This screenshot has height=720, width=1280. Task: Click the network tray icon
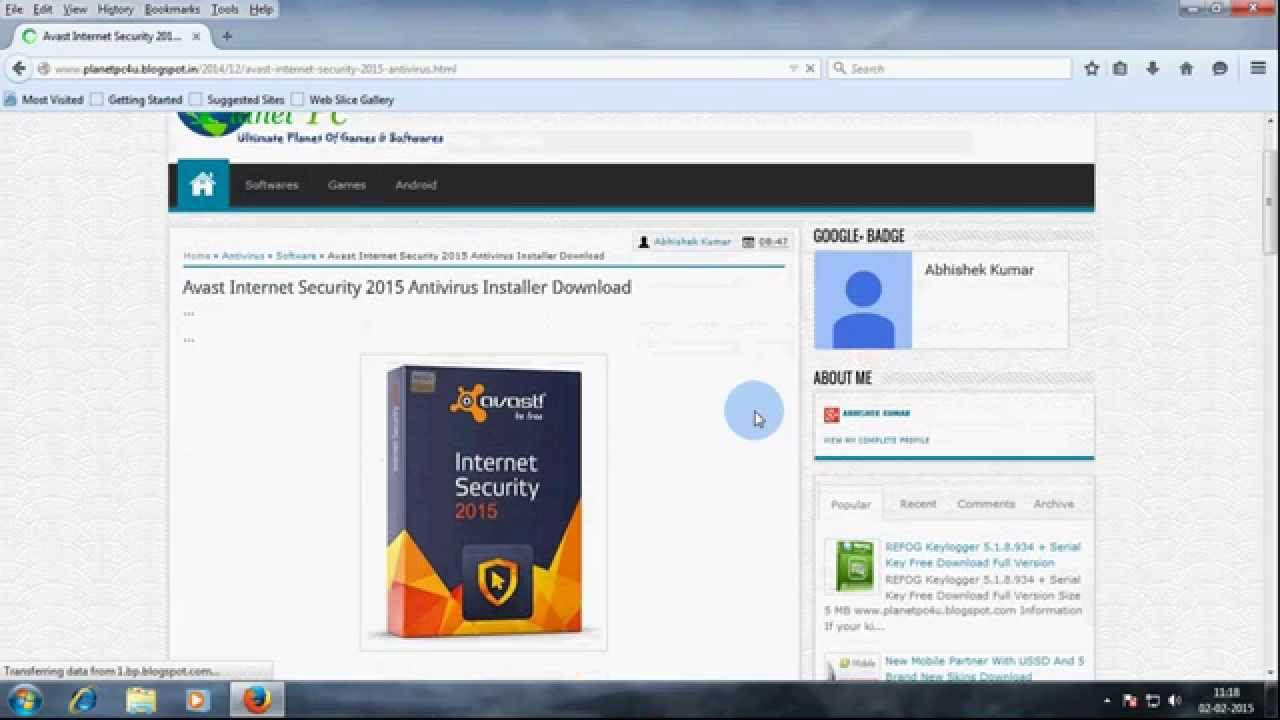pyautogui.click(x=1152, y=701)
